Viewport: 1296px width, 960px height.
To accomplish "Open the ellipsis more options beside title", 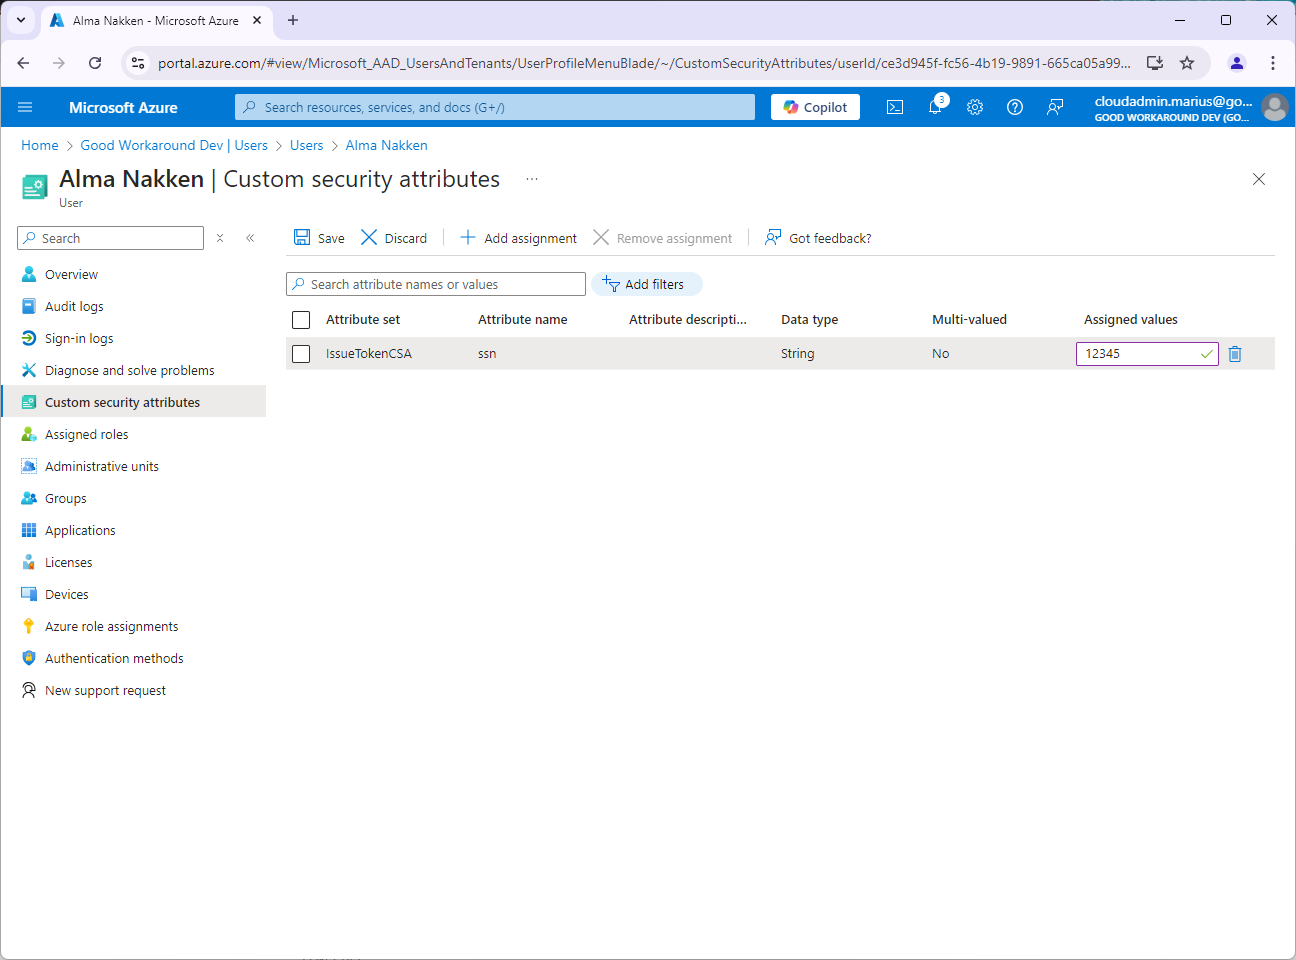I will click(x=532, y=179).
